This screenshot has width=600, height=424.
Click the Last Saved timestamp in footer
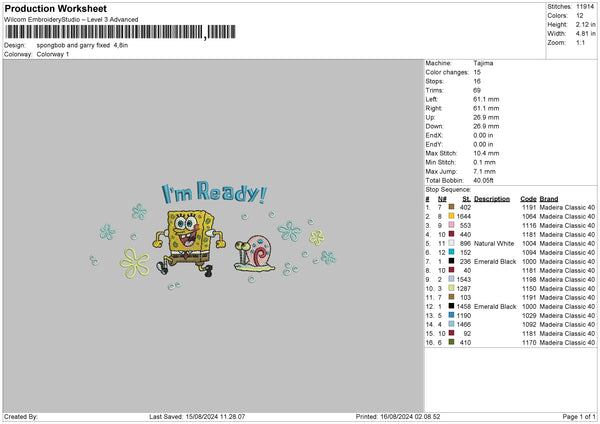coord(238,416)
